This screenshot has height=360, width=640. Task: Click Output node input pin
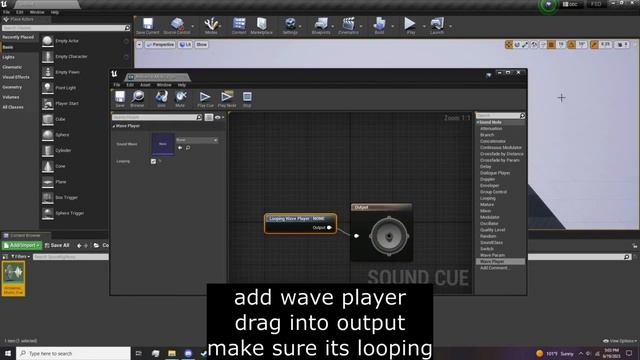point(356,236)
